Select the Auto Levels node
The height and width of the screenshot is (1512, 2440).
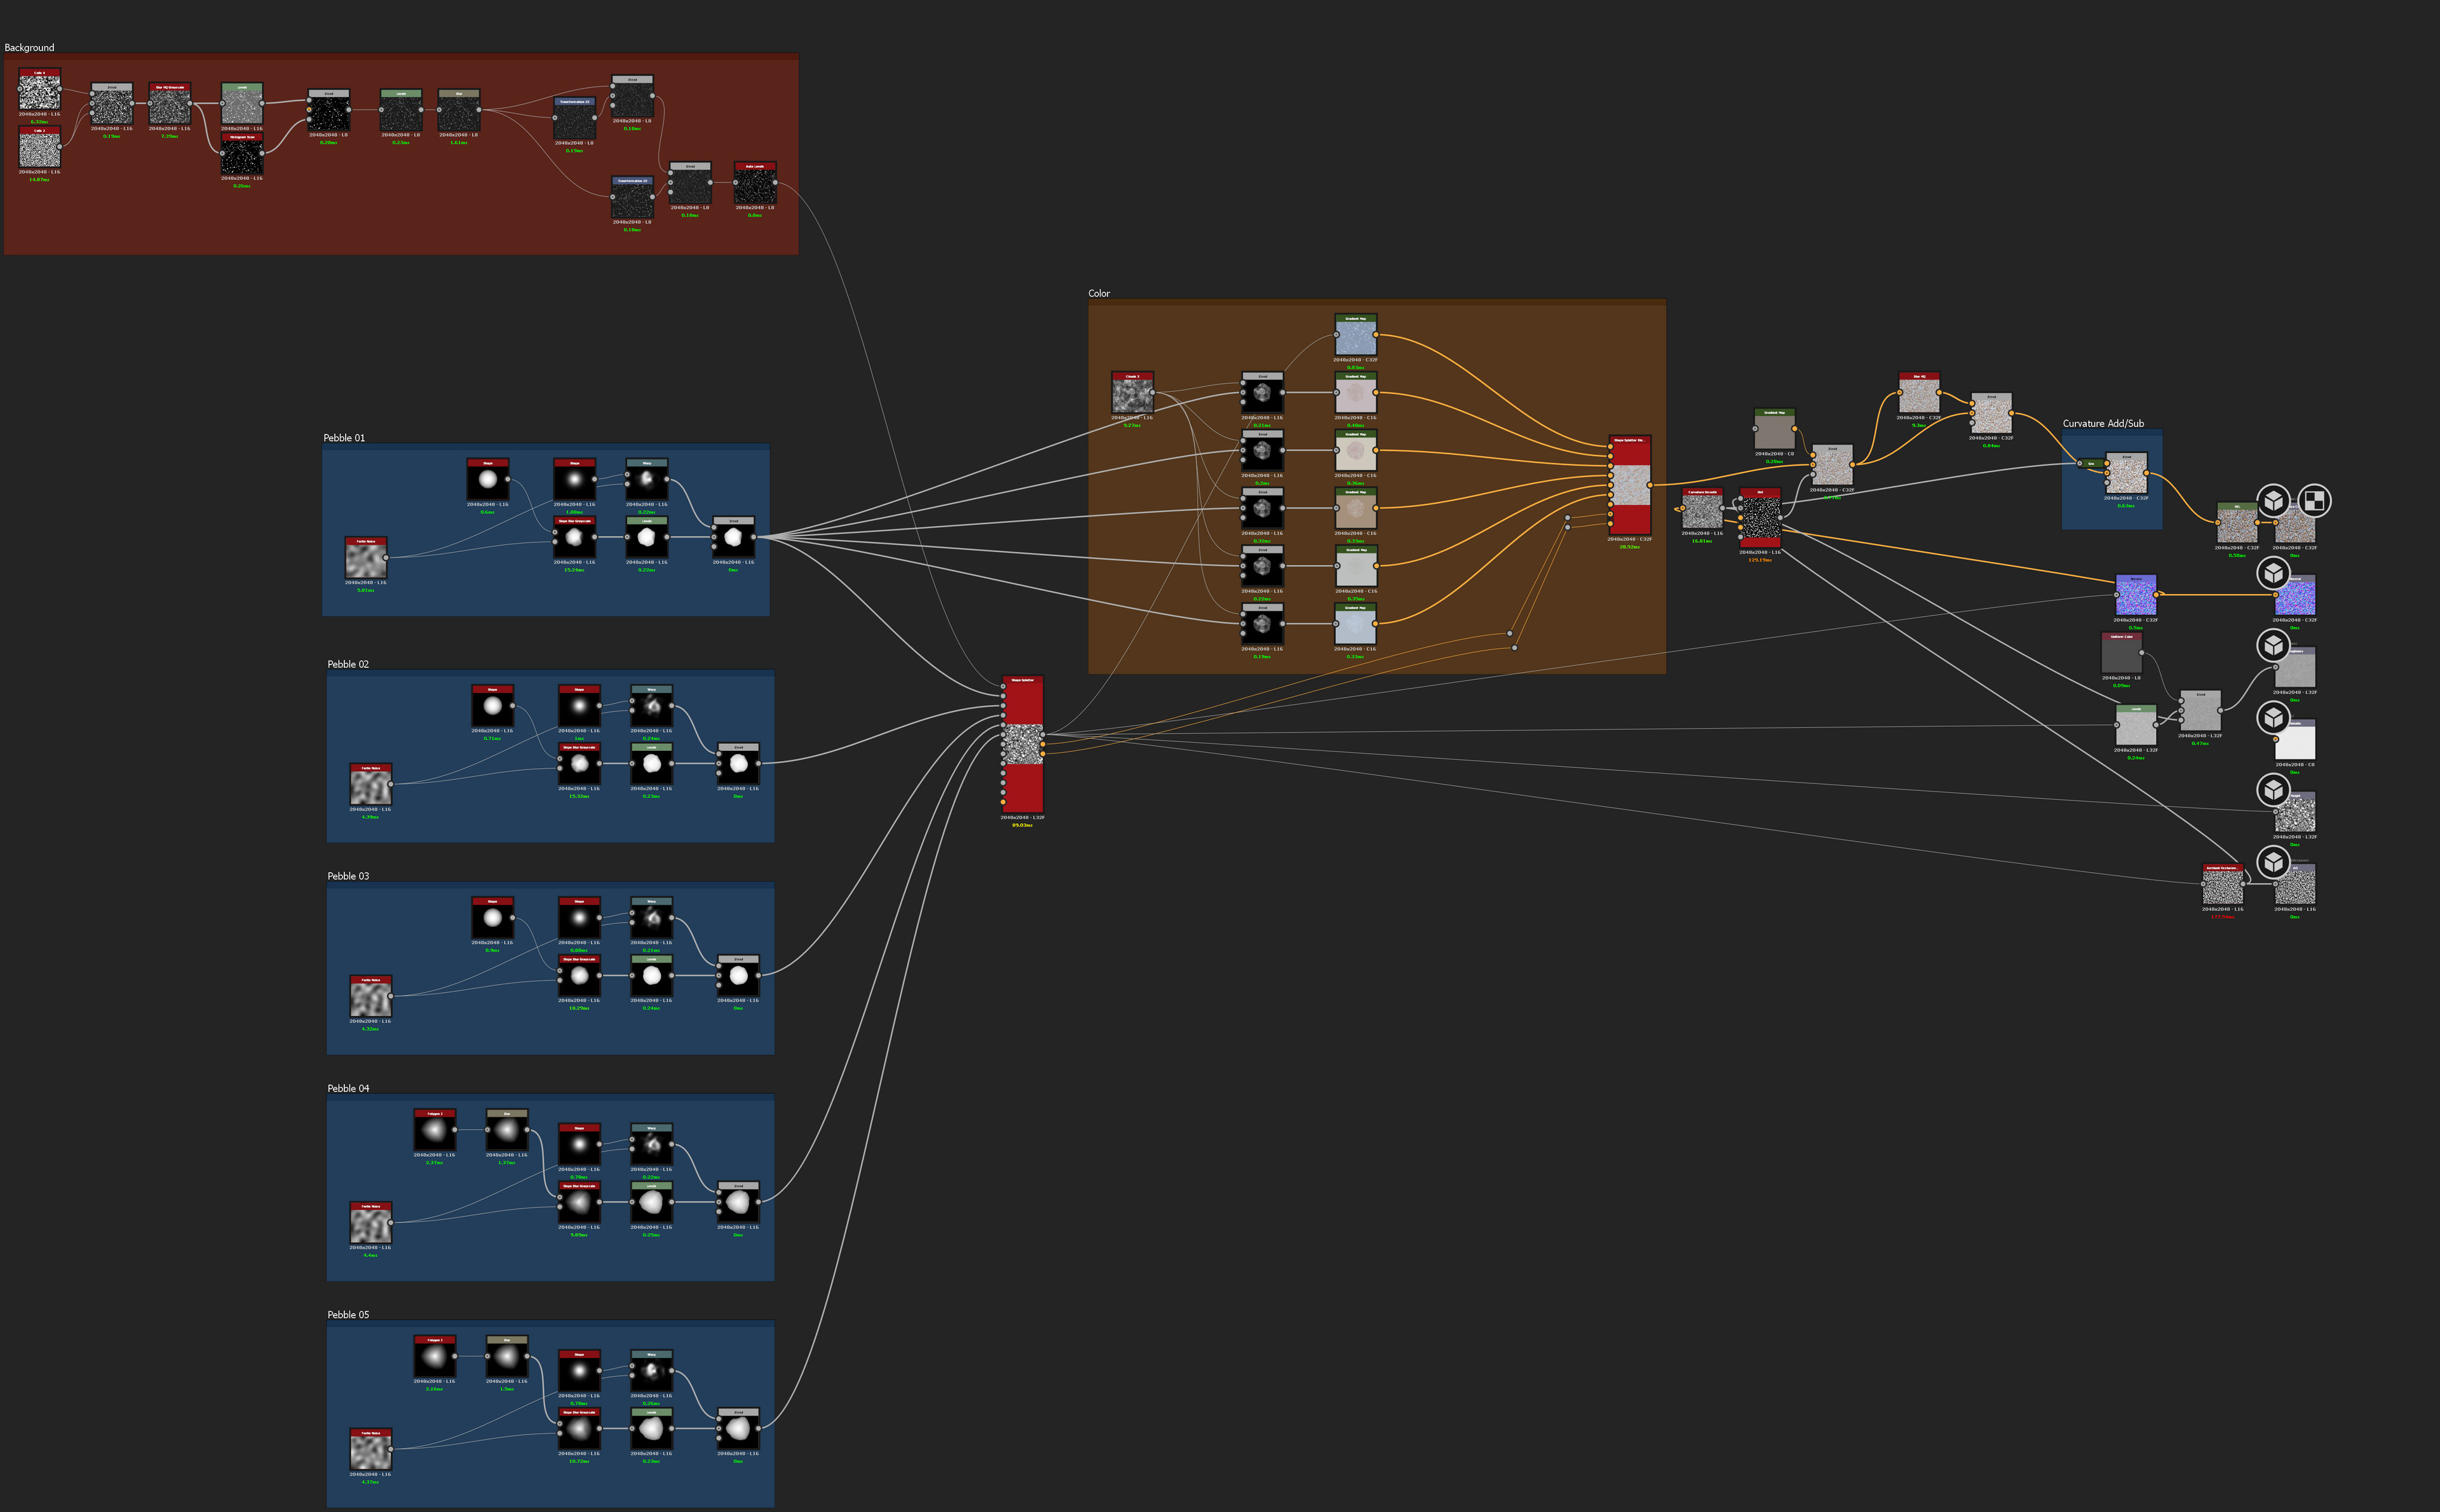(755, 183)
